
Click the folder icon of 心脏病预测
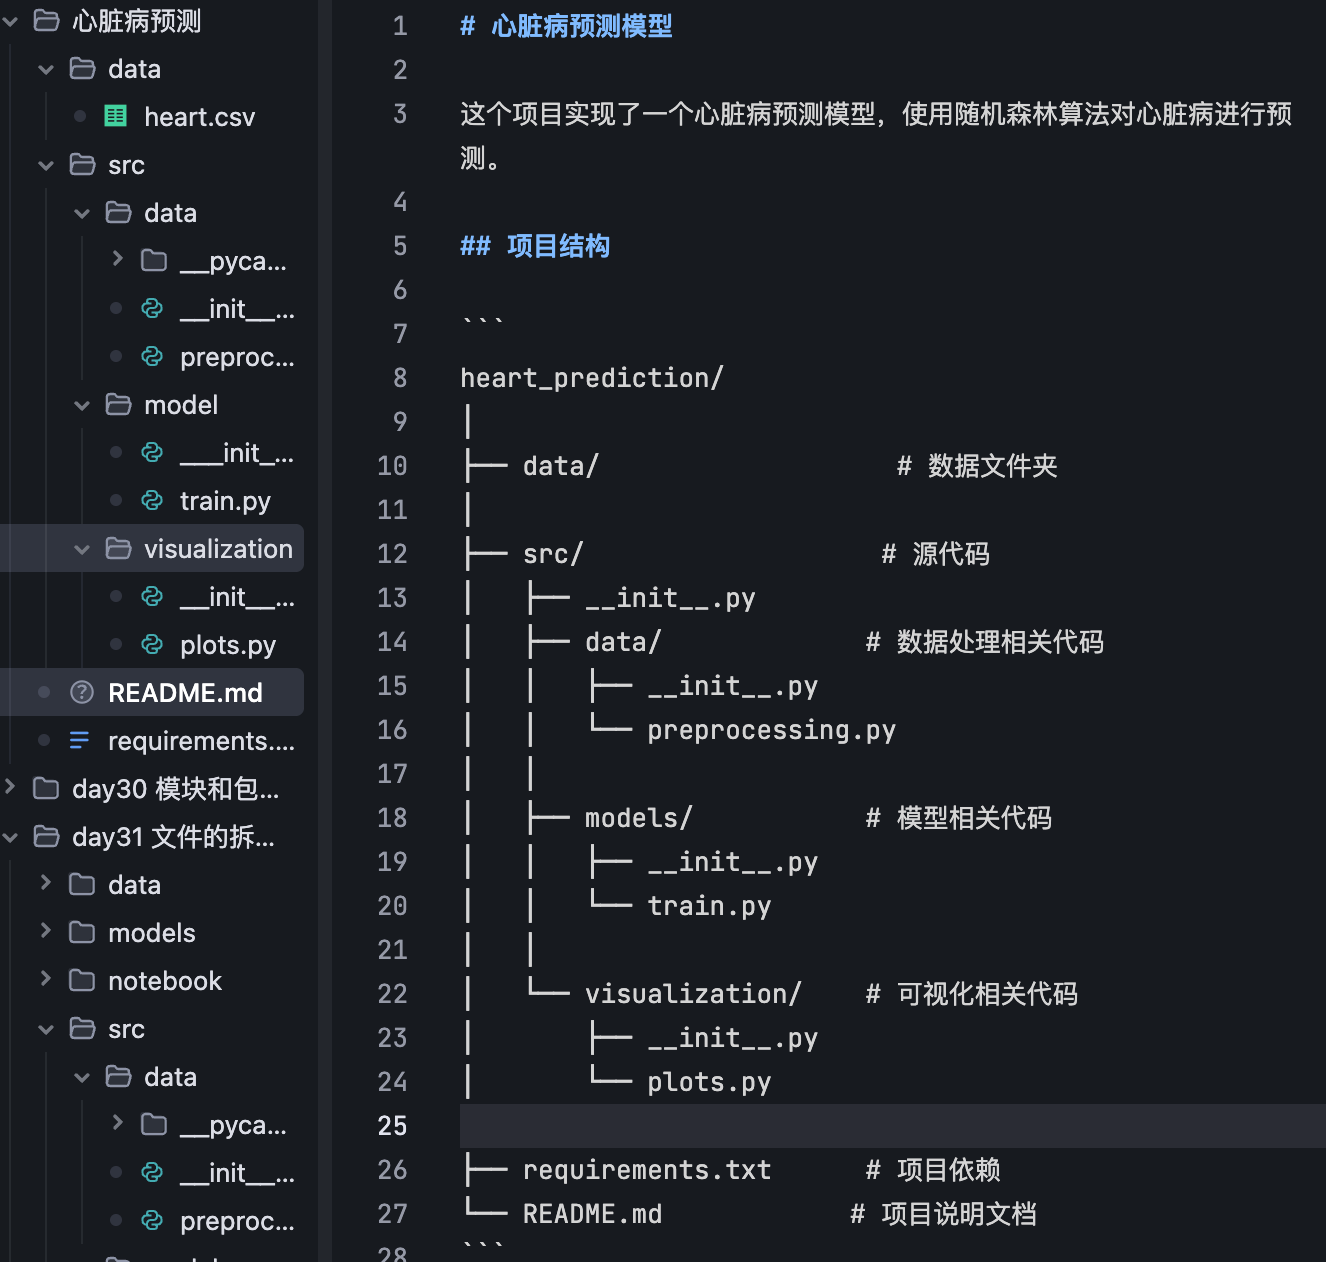[x=46, y=20]
